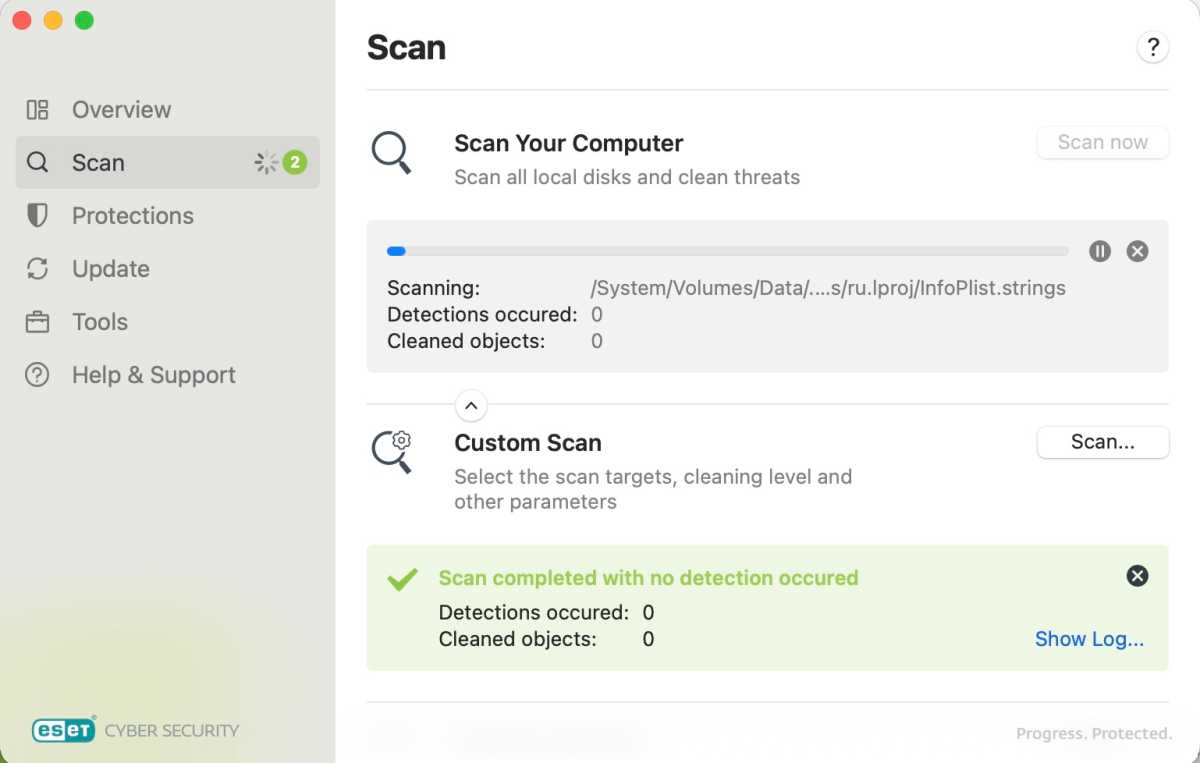Image resolution: width=1200 pixels, height=763 pixels.
Task: Open the help question mark icon
Action: pyautogui.click(x=1153, y=46)
